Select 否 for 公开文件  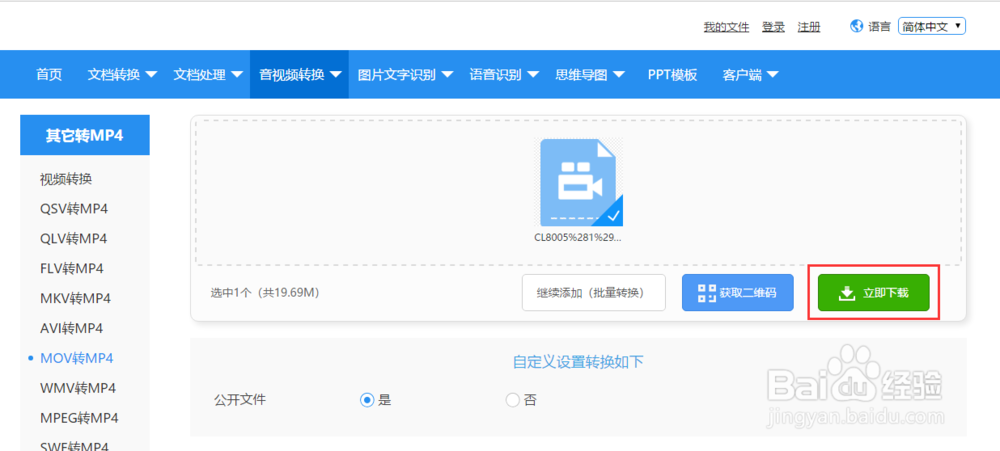512,400
